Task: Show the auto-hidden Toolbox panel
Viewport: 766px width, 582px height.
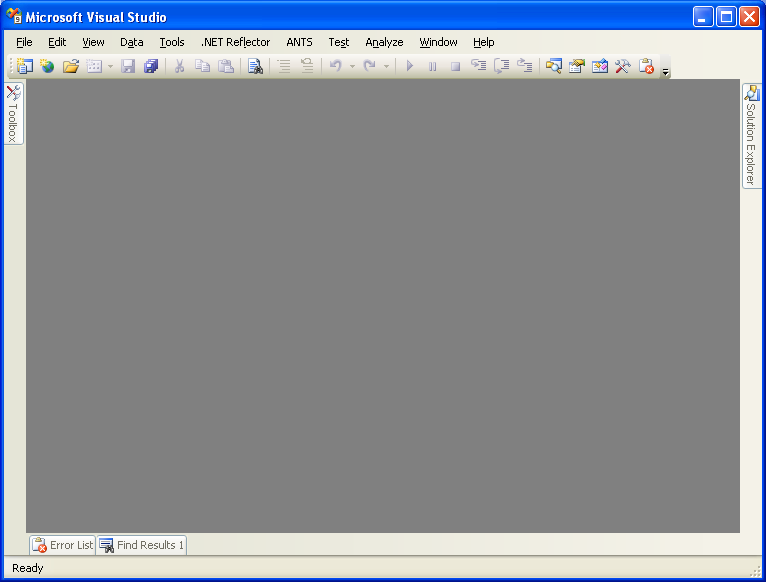Action: (x=13, y=114)
